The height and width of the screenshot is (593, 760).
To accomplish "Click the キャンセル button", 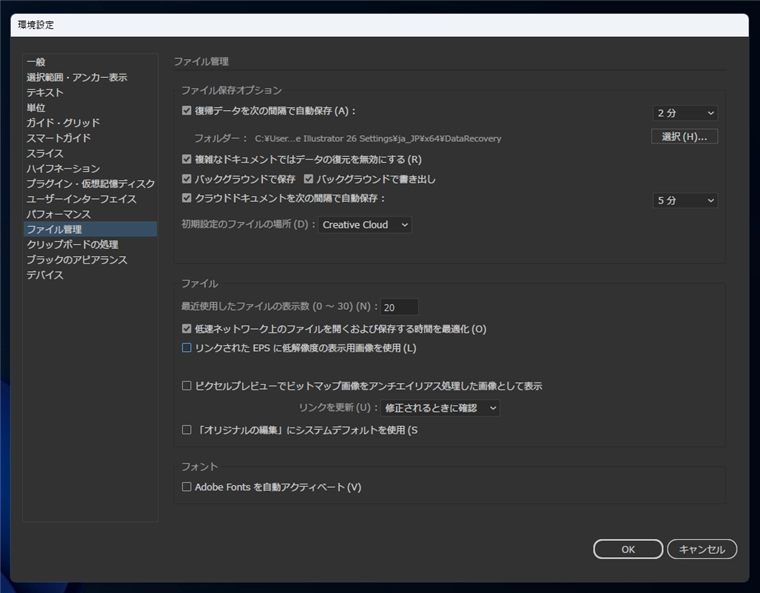I will pyautogui.click(x=702, y=549).
